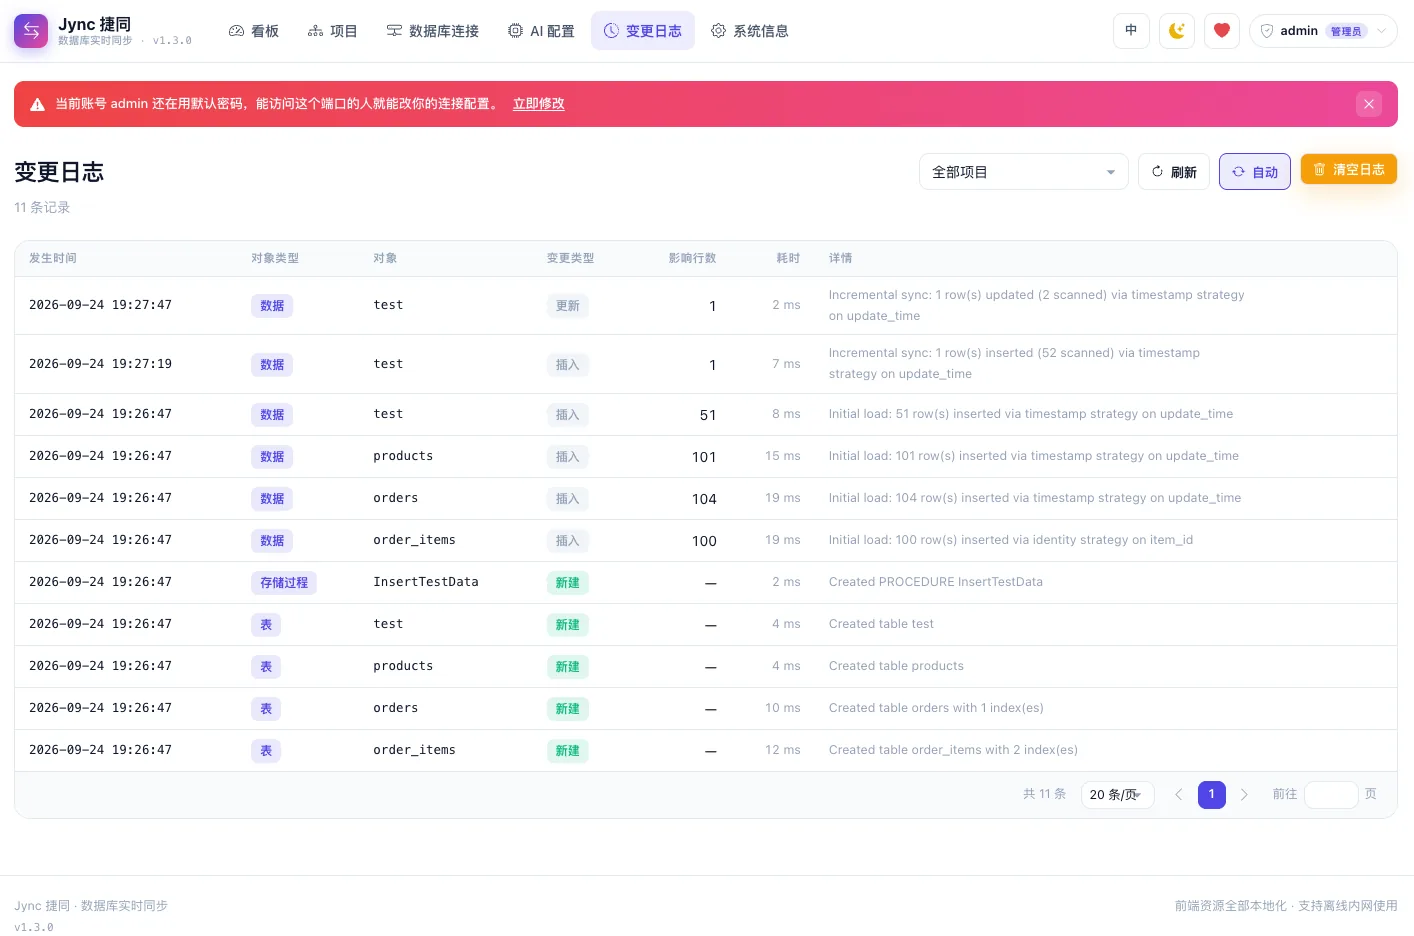Screen dimensions: 1414x936
Task: Click the previous page arrow
Action: [1179, 795]
